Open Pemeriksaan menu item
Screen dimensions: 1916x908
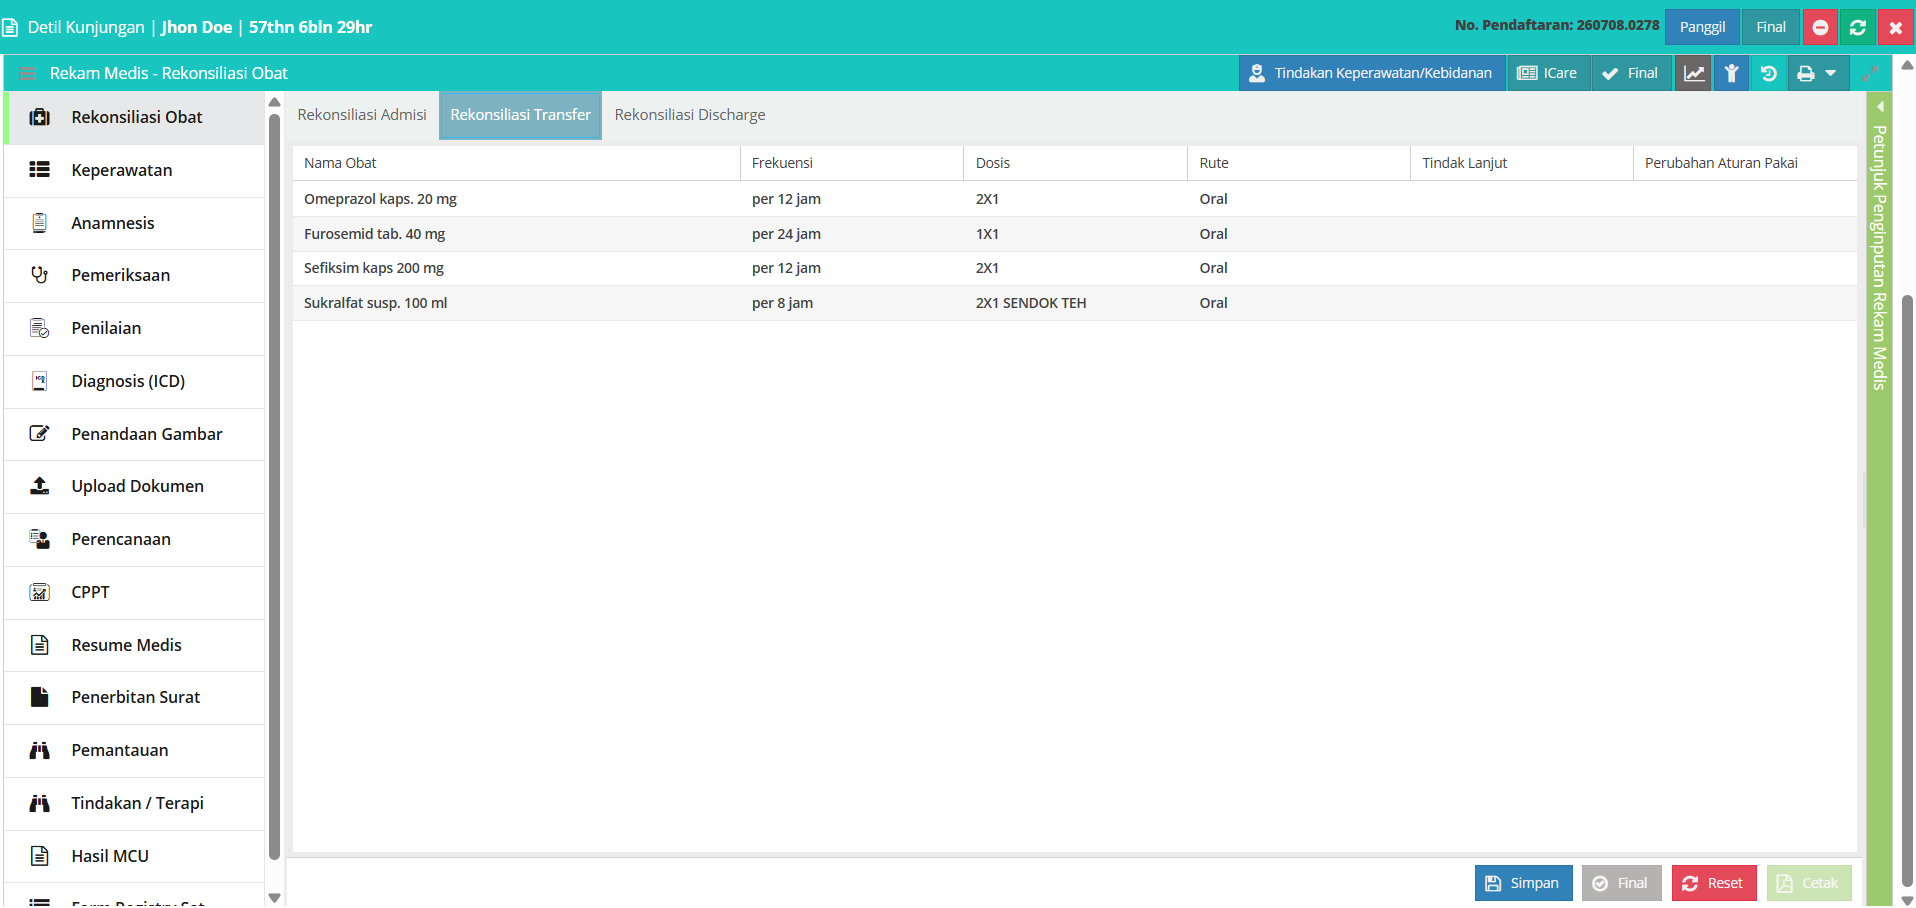point(134,275)
